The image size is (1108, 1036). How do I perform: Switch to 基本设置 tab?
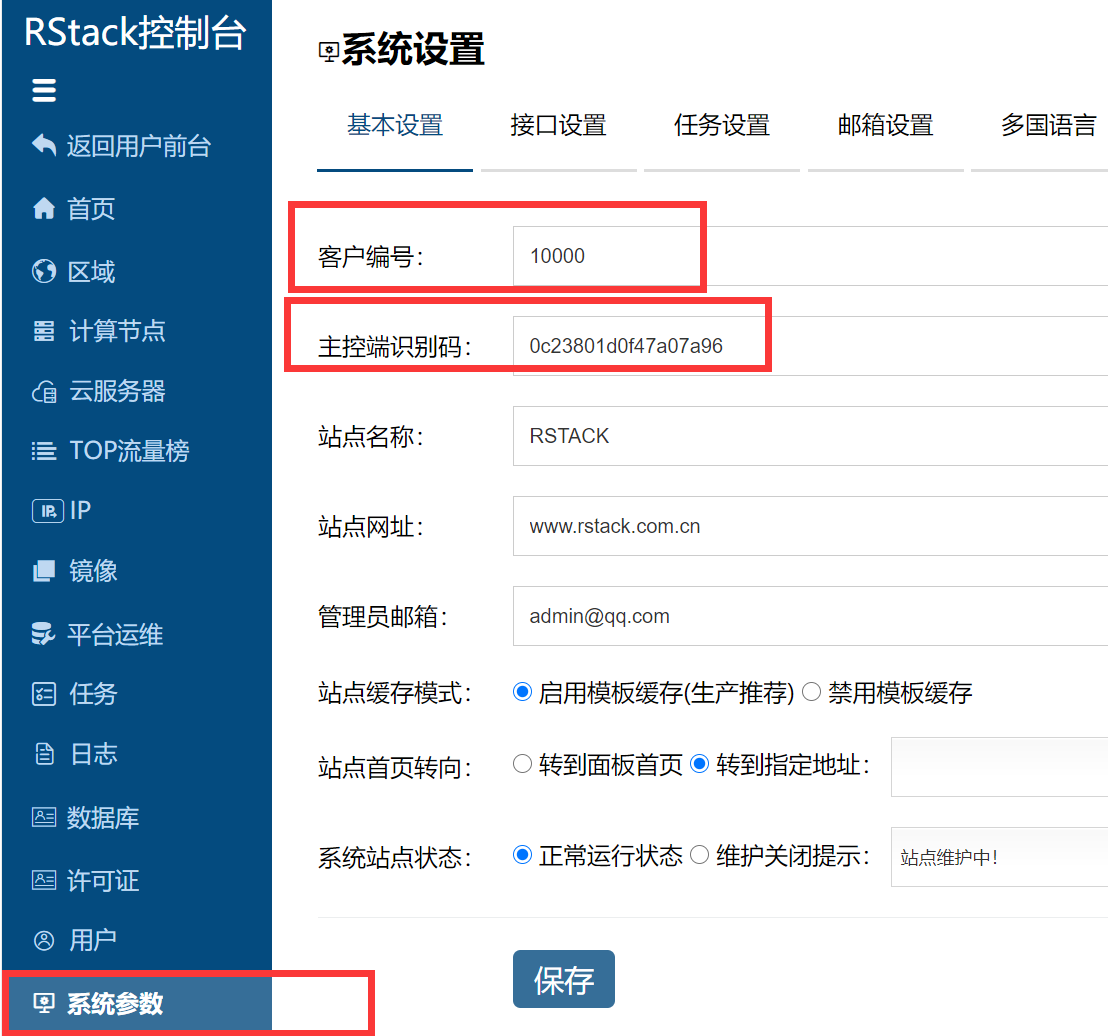click(395, 126)
